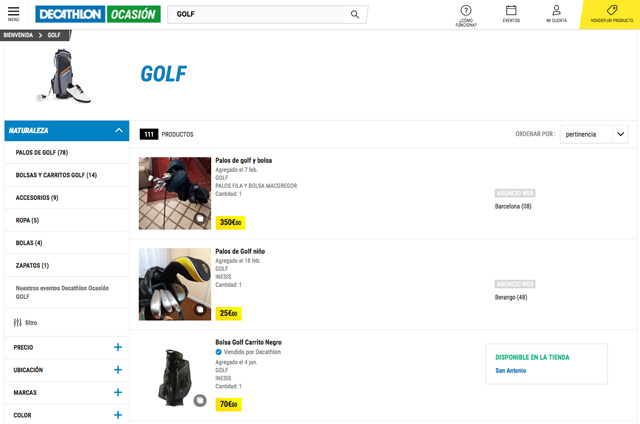Screen dimensions: 640x424
Task: Click the 350€ price tag
Action: pyautogui.click(x=230, y=222)
